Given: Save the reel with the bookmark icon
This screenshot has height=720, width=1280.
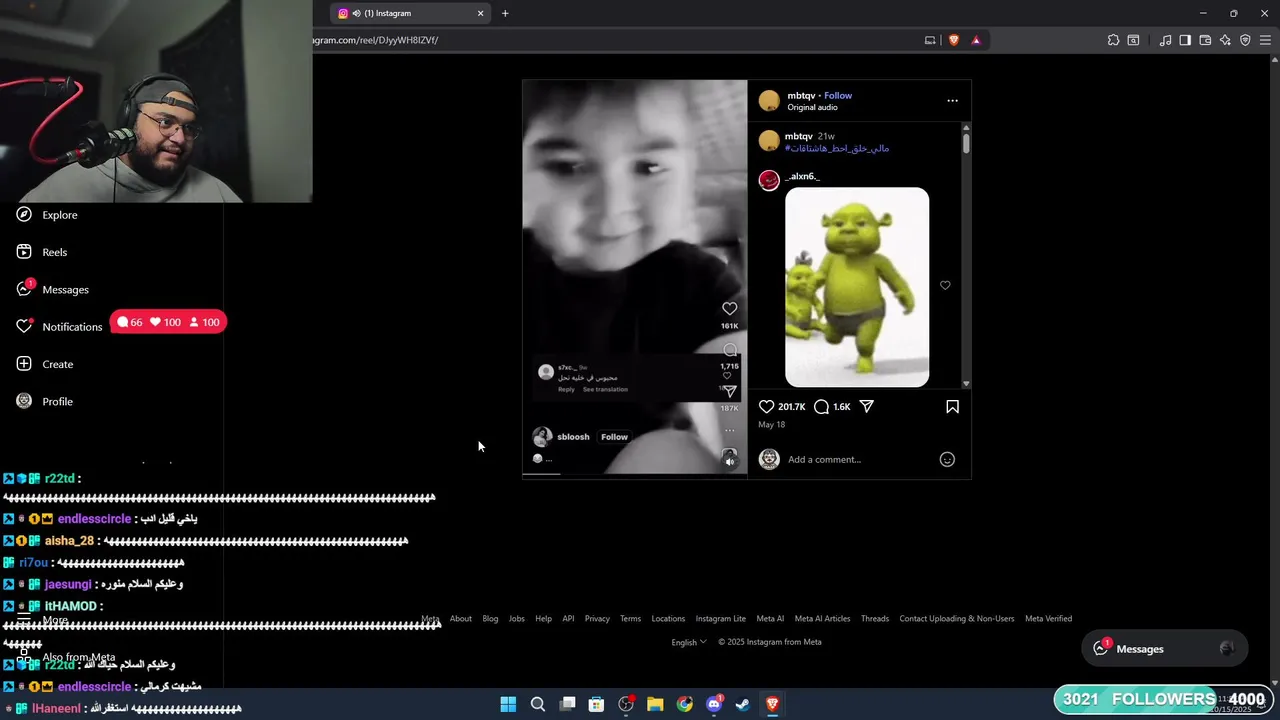Looking at the screenshot, I should [952, 407].
